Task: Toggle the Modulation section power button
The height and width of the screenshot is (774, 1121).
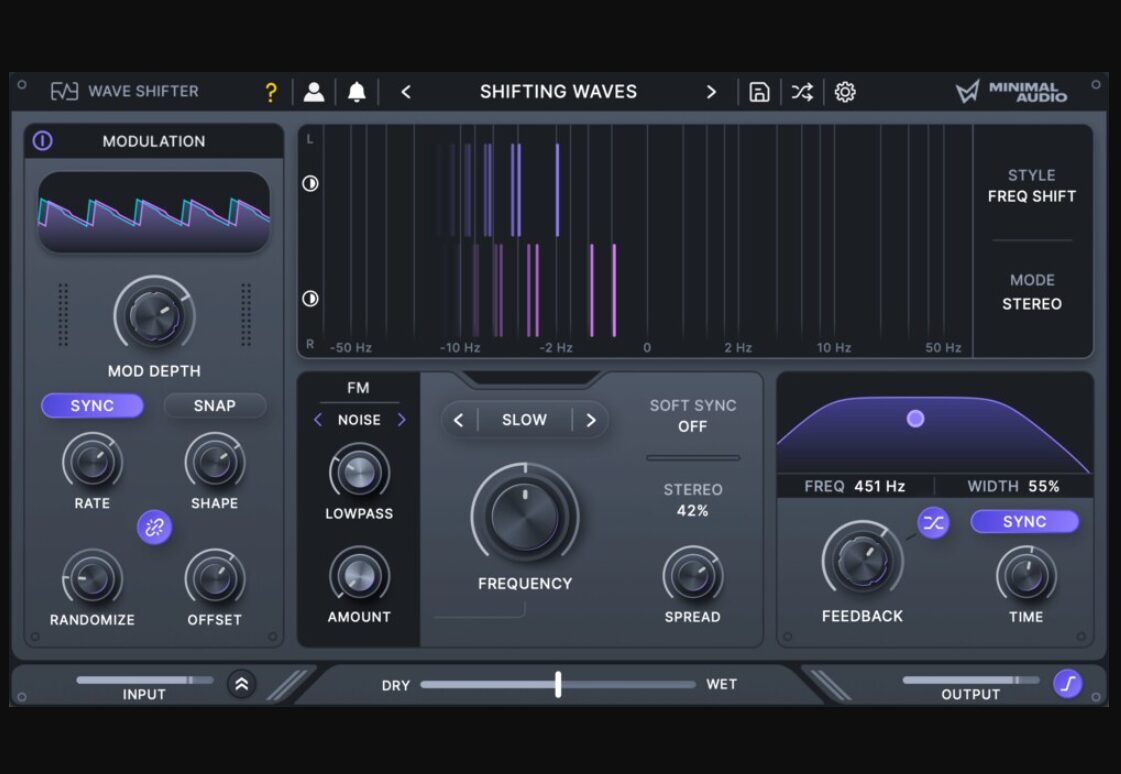Action: (41, 141)
